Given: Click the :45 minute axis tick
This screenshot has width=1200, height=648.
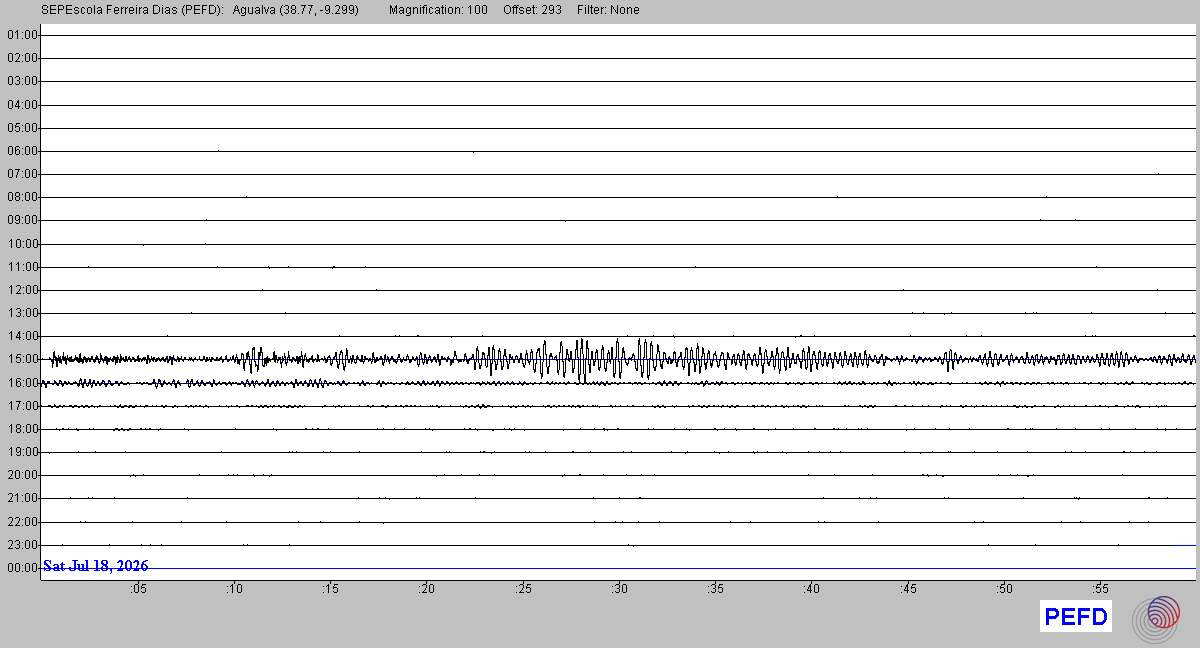Looking at the screenshot, I should 908,589.
